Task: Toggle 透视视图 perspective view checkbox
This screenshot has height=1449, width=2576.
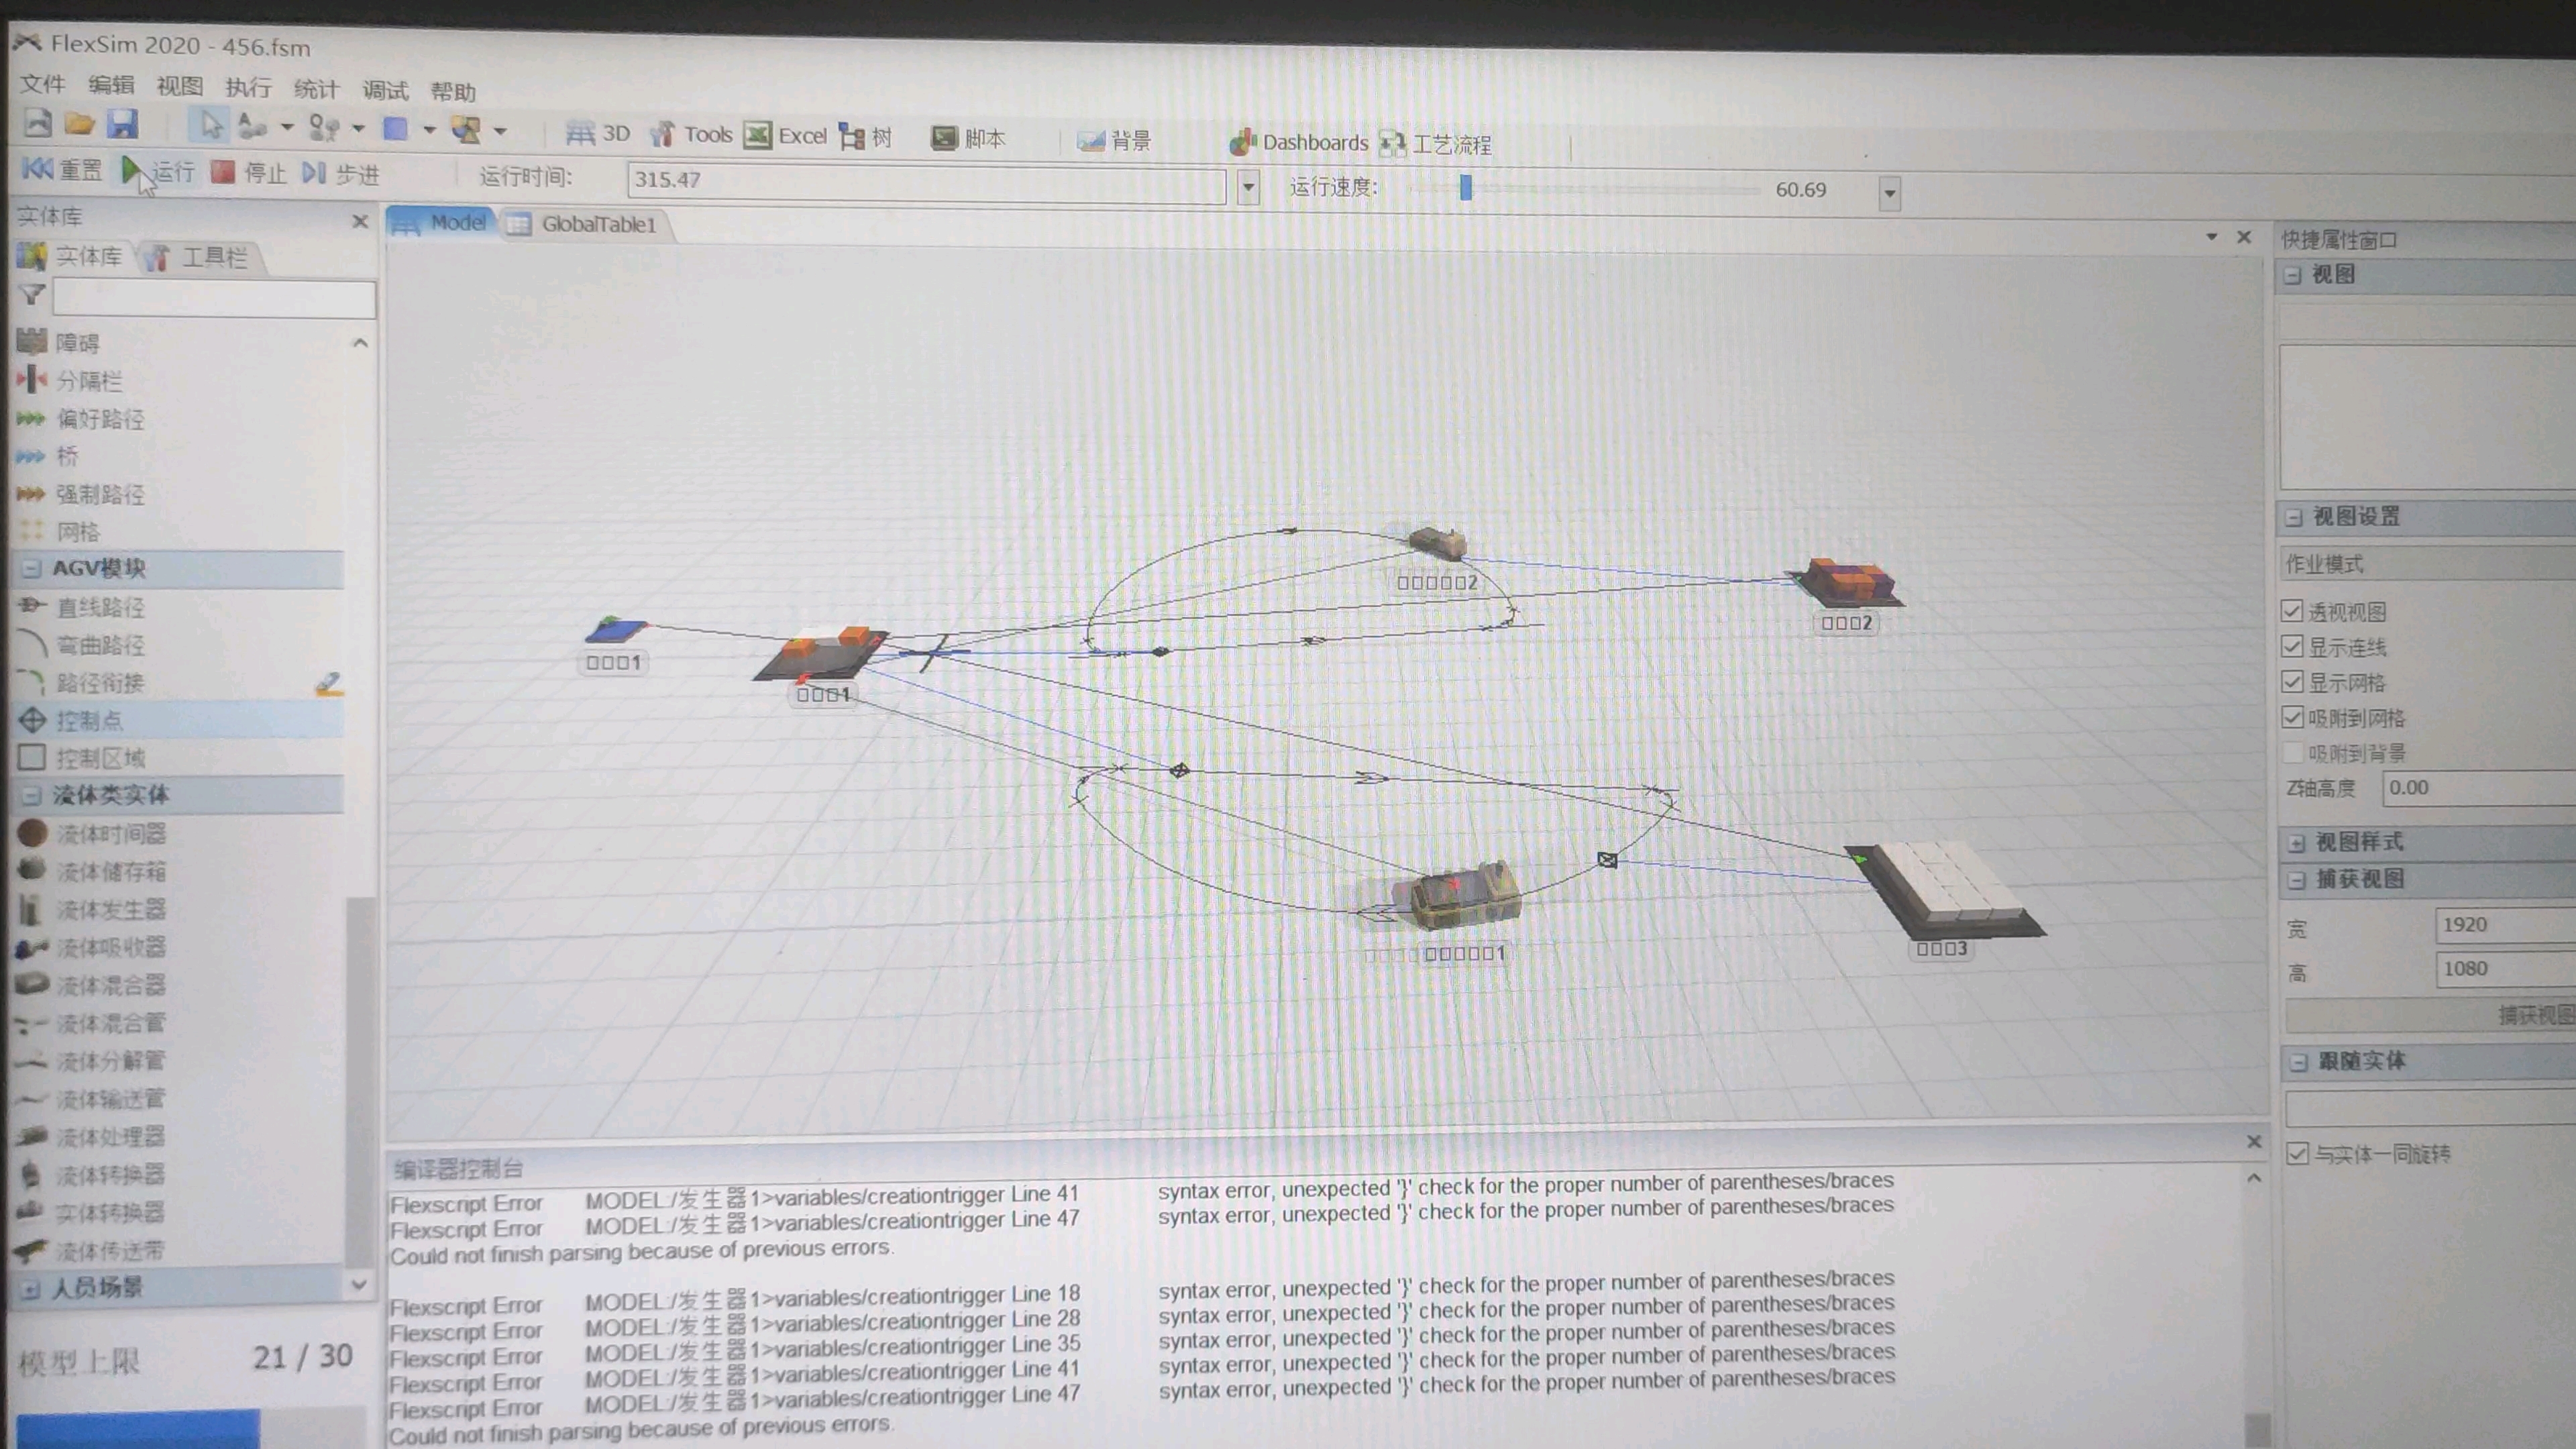Action: click(x=2292, y=611)
